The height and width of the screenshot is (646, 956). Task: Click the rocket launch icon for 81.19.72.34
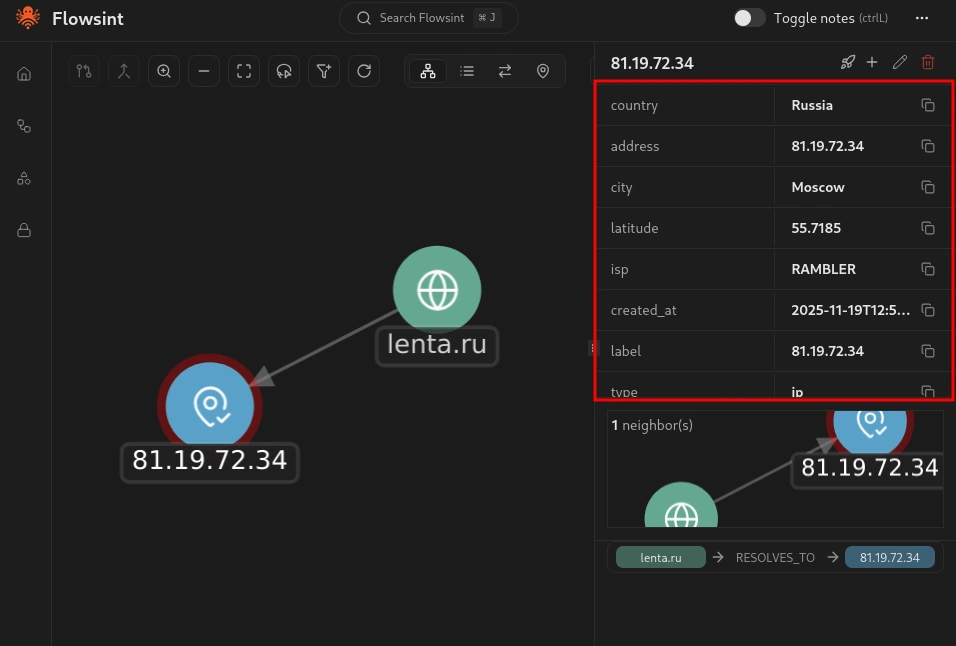(847, 63)
